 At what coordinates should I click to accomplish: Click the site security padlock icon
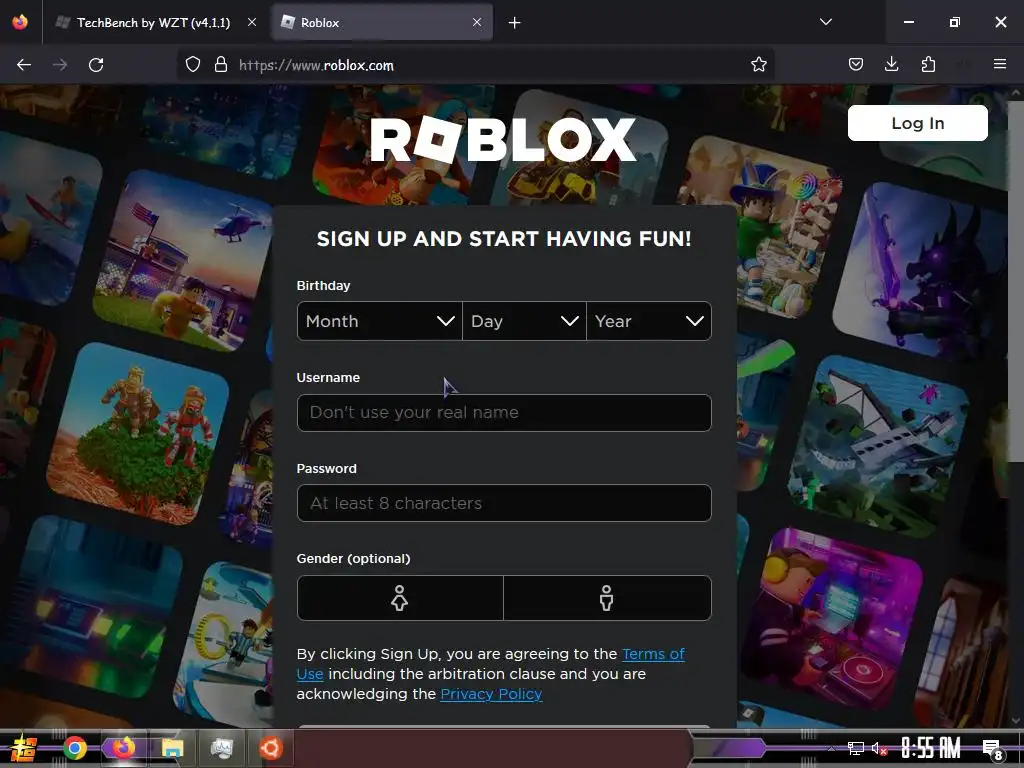point(221,65)
